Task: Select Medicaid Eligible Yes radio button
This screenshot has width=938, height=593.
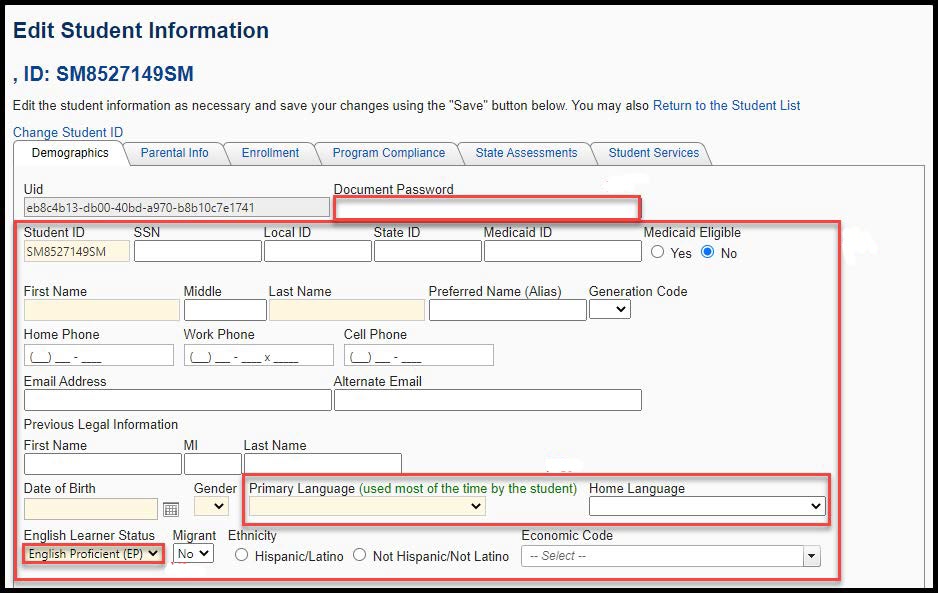Action: [658, 253]
